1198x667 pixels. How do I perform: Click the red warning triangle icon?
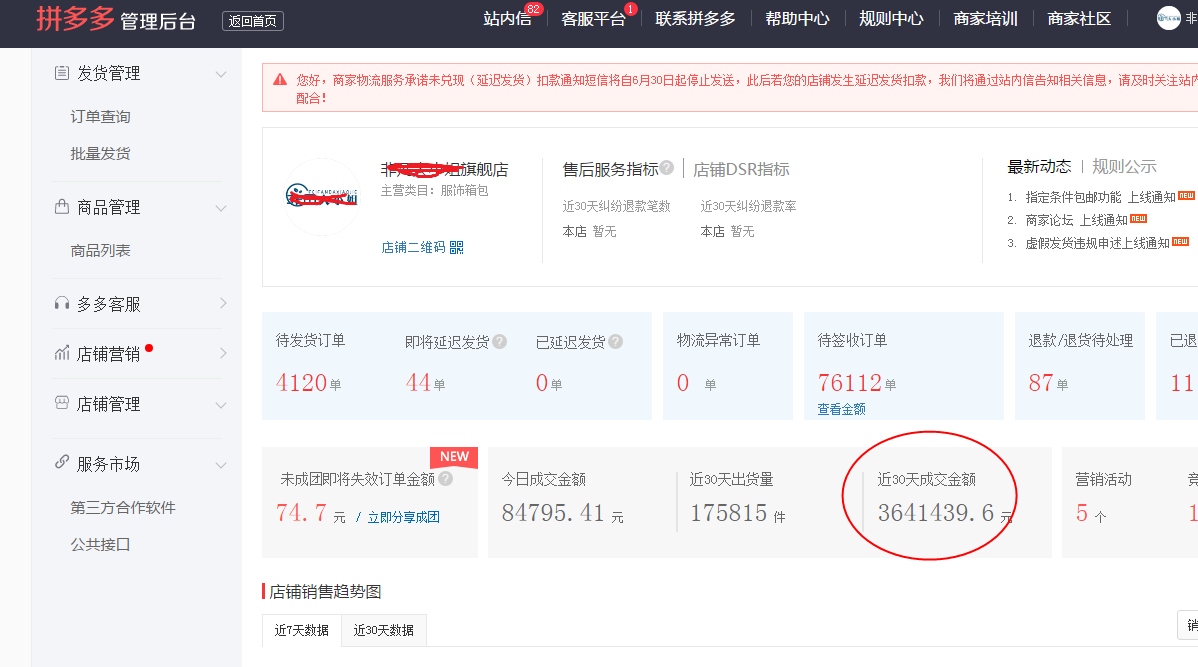click(x=280, y=79)
